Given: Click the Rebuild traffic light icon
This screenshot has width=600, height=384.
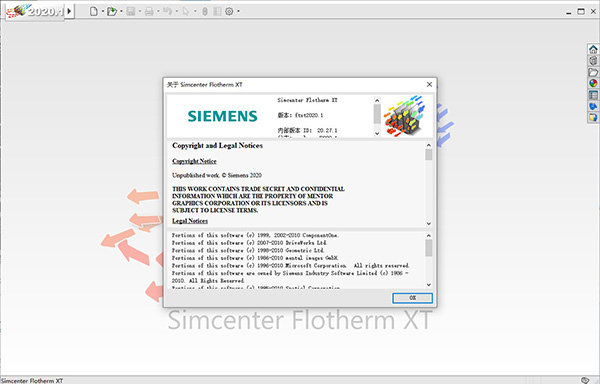Looking at the screenshot, I should click(205, 11).
